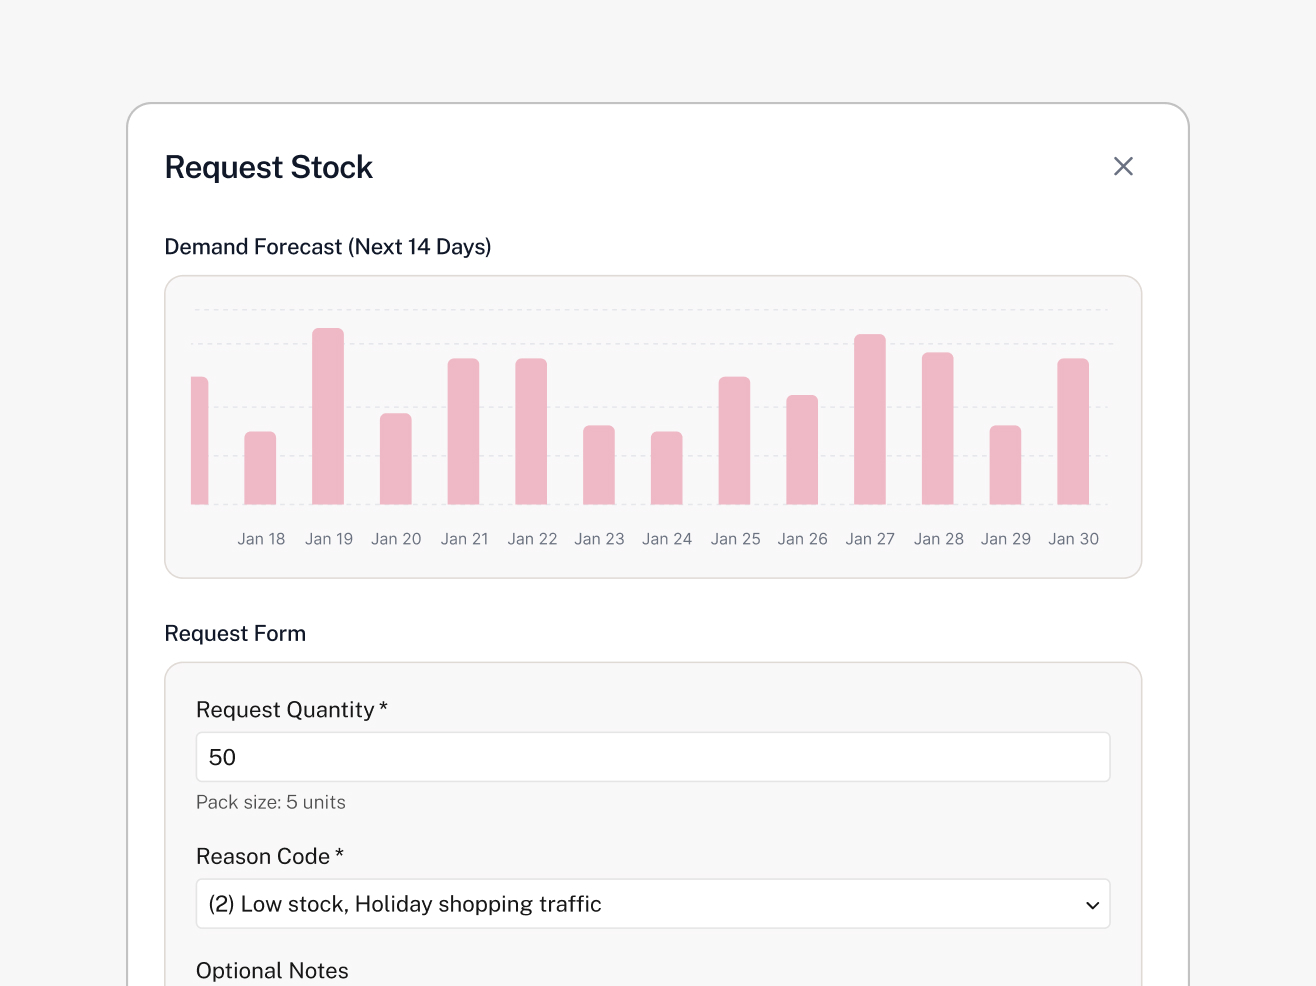Image resolution: width=1316 pixels, height=986 pixels.
Task: Select the Jan 19 demand bar
Action: [328, 416]
